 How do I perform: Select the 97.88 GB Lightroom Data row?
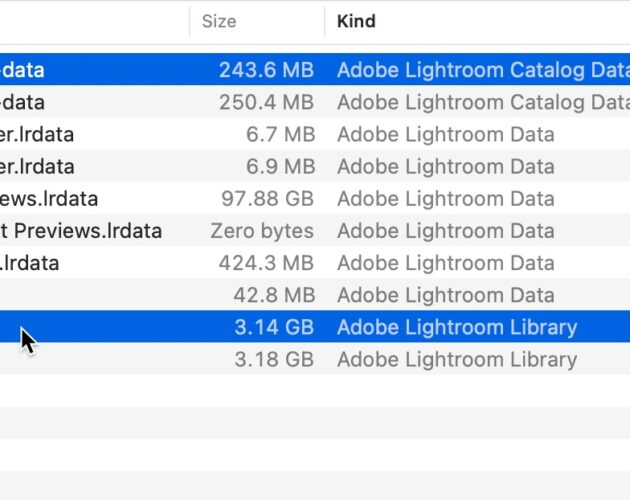click(x=315, y=198)
